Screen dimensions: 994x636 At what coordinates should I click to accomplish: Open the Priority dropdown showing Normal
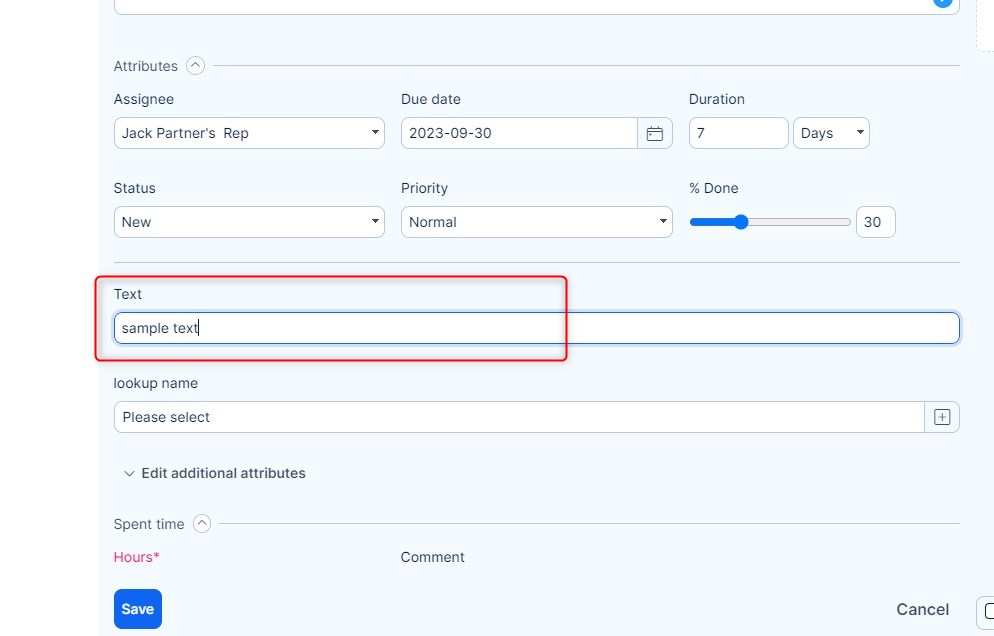tap(536, 222)
